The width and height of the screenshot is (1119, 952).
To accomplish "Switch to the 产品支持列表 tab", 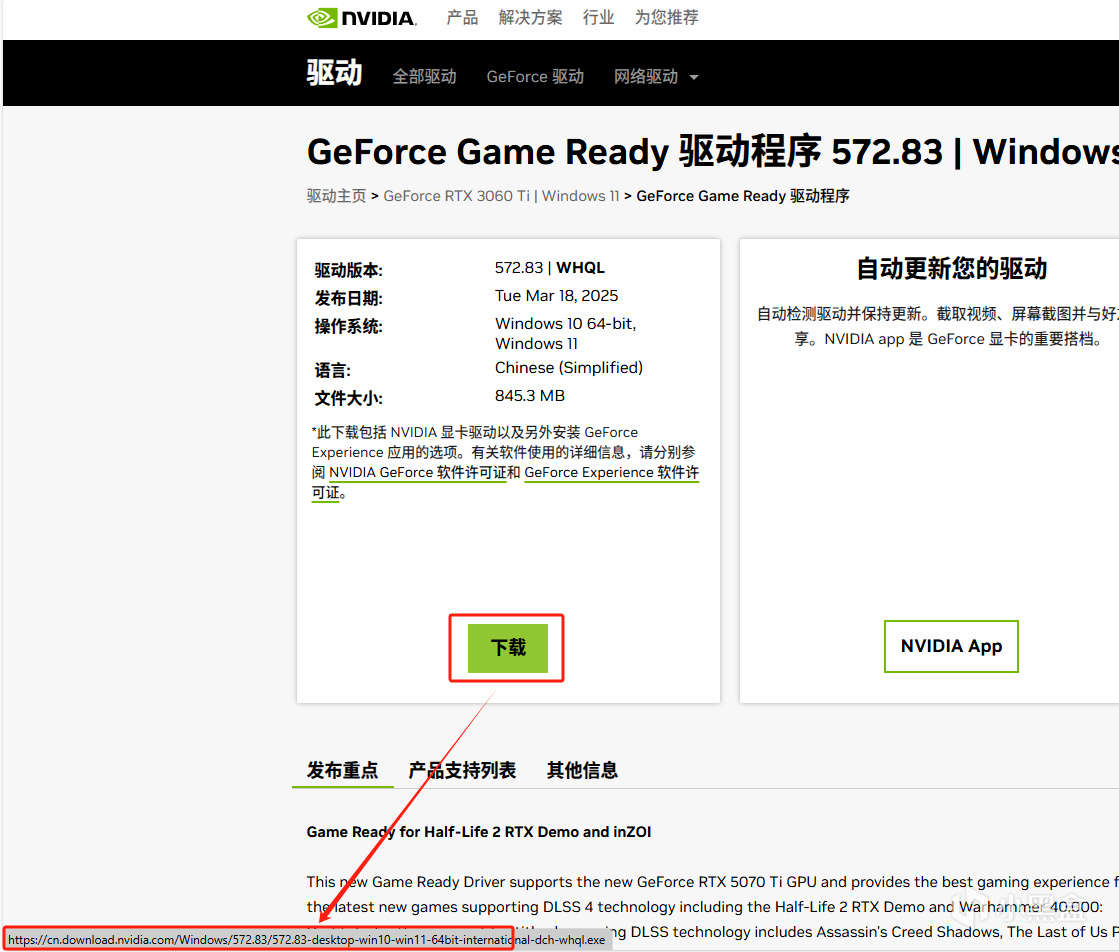I will coord(462,770).
